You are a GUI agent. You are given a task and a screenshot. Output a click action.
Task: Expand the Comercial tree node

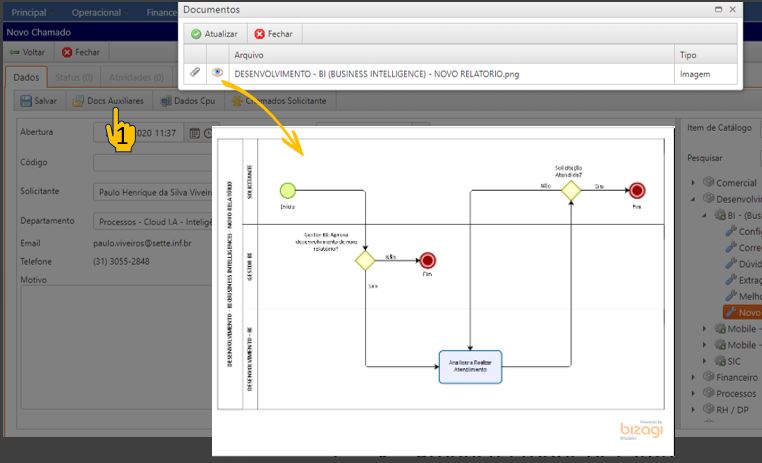(694, 183)
